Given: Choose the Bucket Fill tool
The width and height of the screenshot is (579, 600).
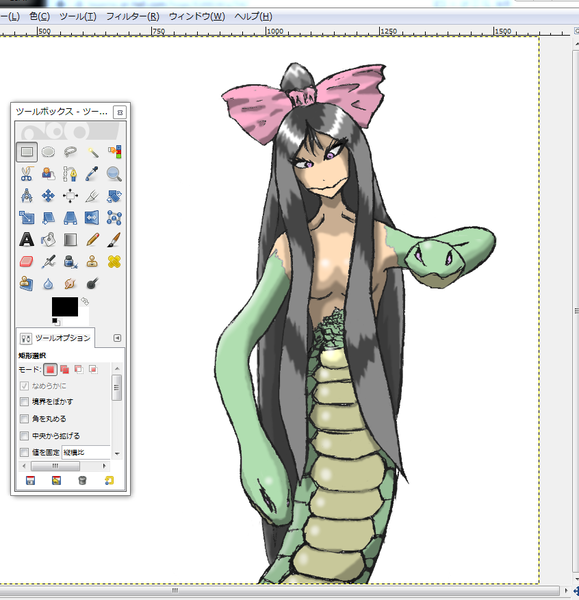Looking at the screenshot, I should pos(48,240).
